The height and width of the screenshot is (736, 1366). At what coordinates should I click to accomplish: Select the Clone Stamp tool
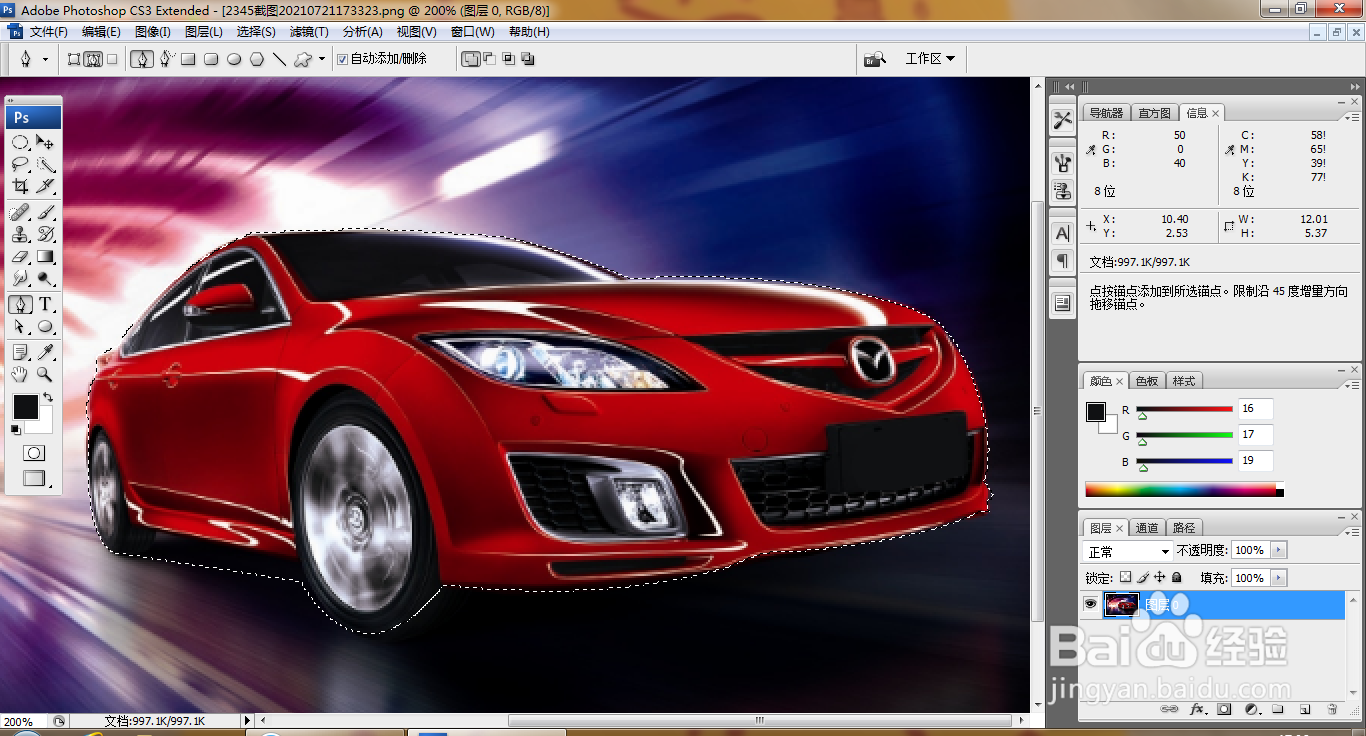click(x=20, y=234)
